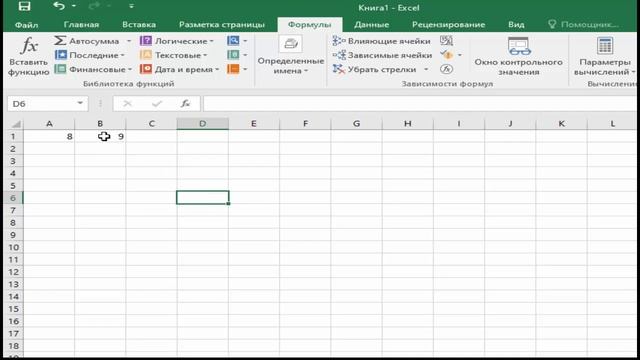Click the Evaluate Formula icon
Screen dimensions: 640x360
click(x=446, y=69)
